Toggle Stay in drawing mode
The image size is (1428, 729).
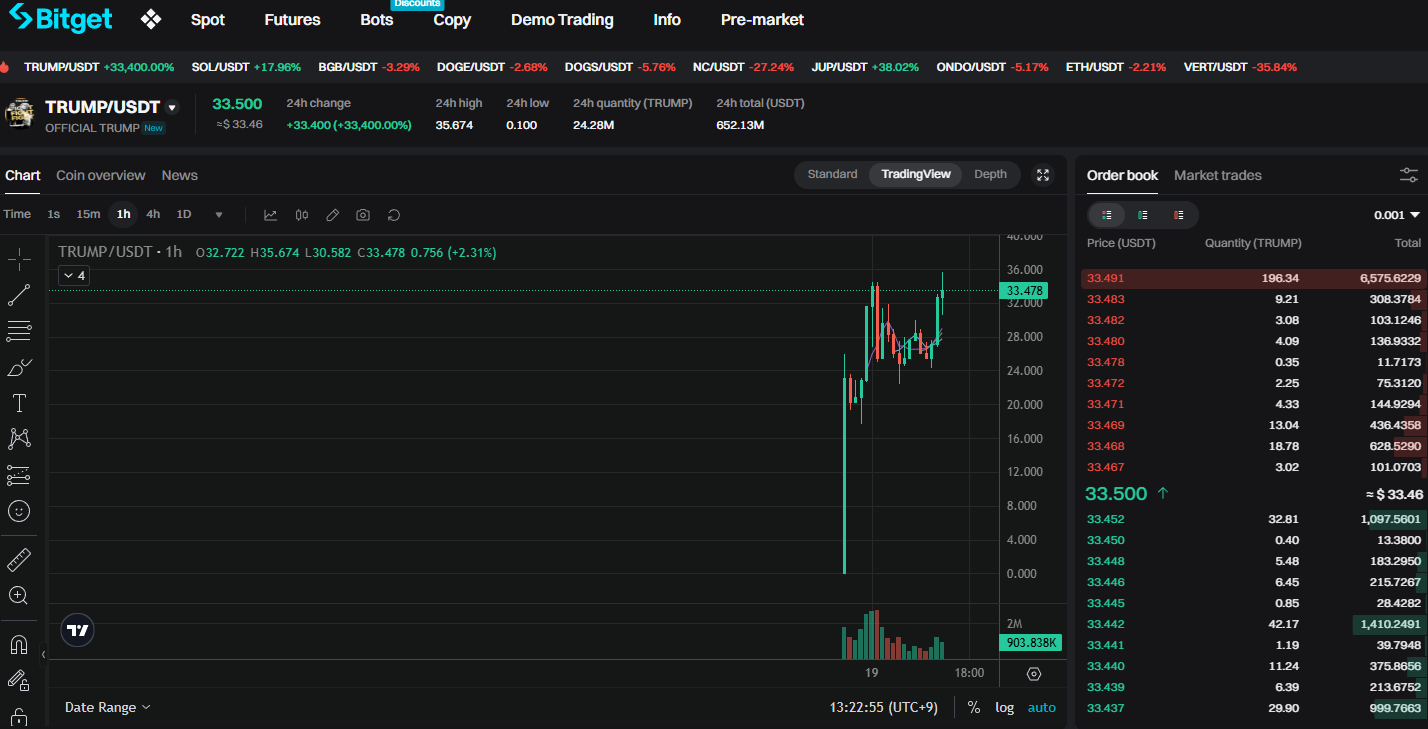tap(19, 680)
